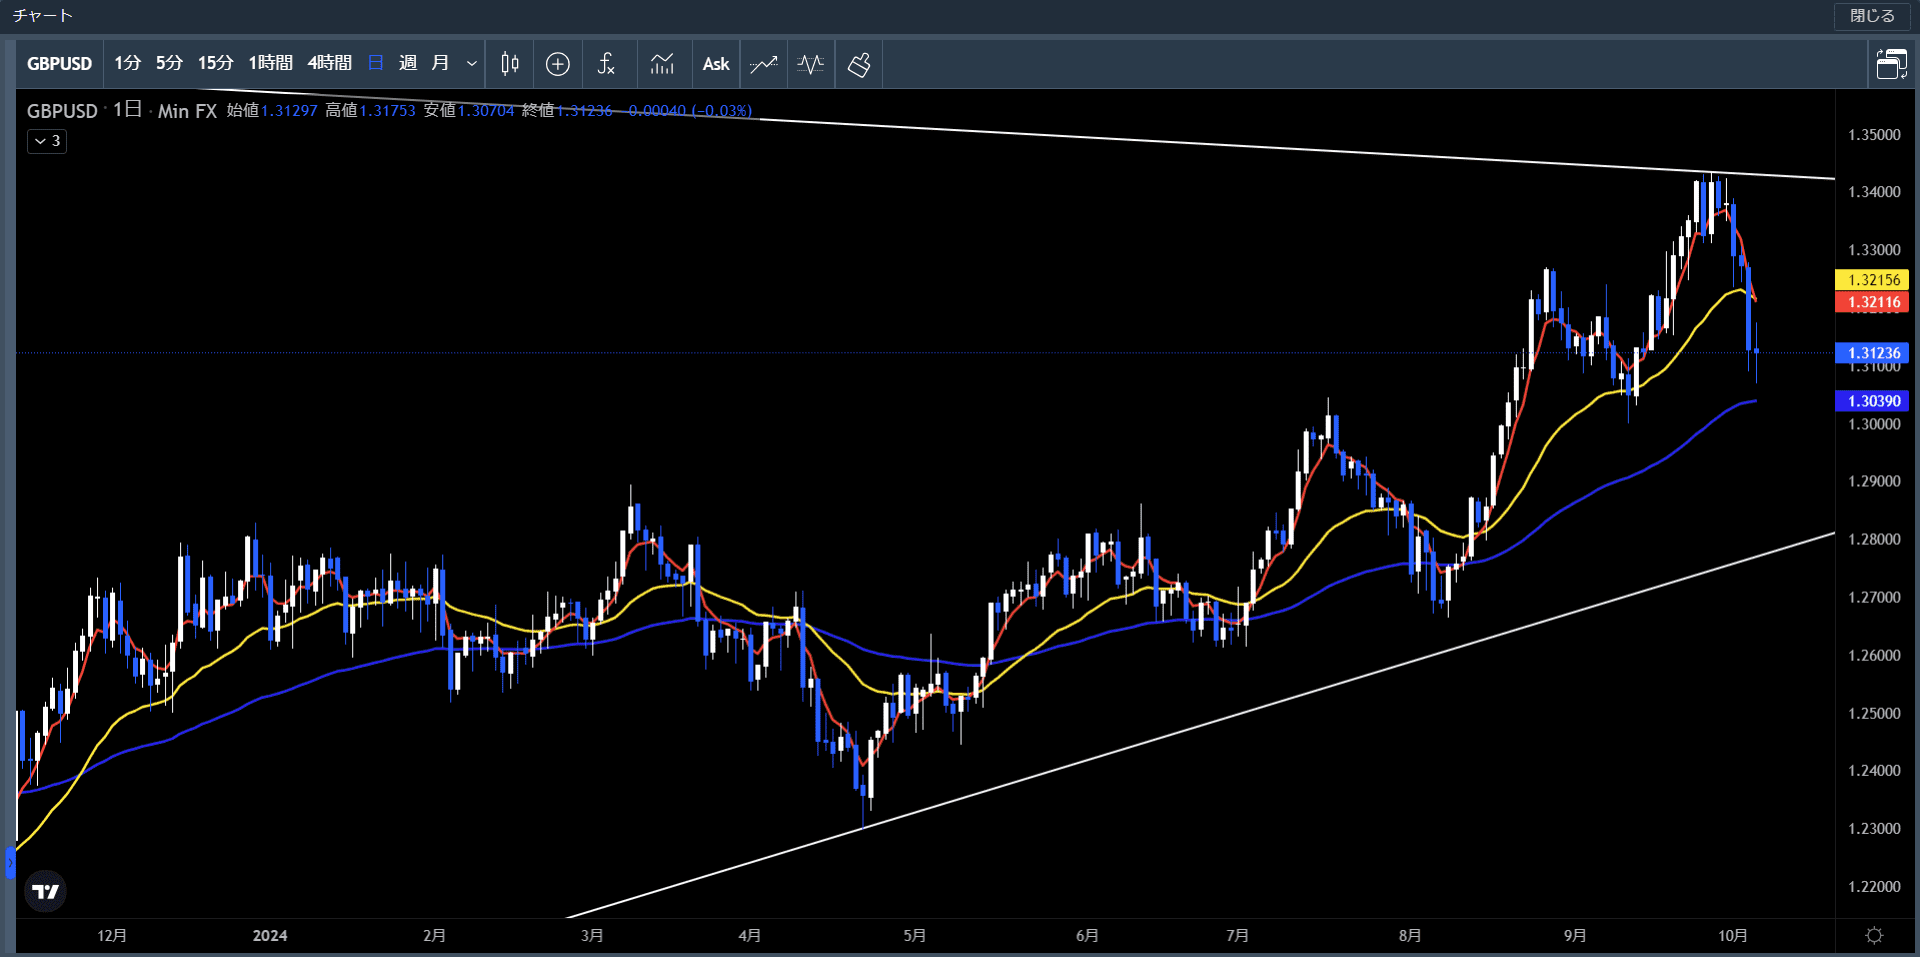The width and height of the screenshot is (1920, 957).
Task: Expand the timeframe dropdown arrow
Action: coord(472,64)
